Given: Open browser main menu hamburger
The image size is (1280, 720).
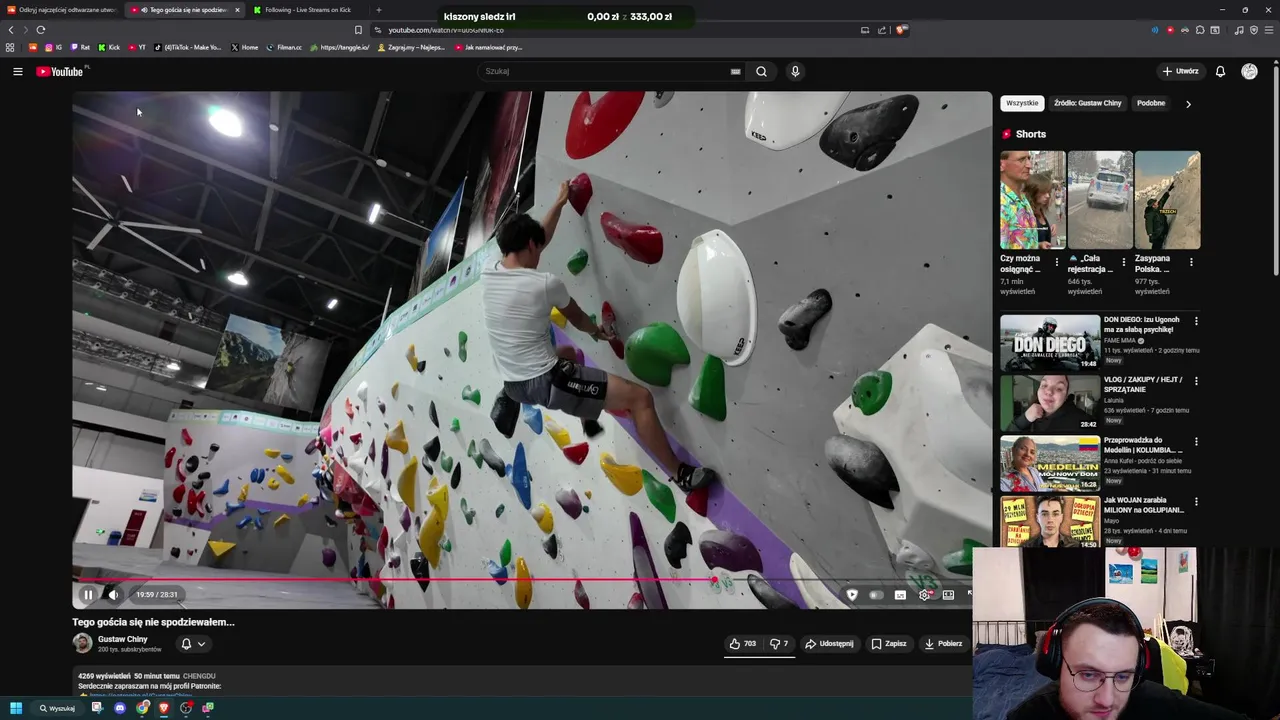Looking at the screenshot, I should (x=1269, y=30).
